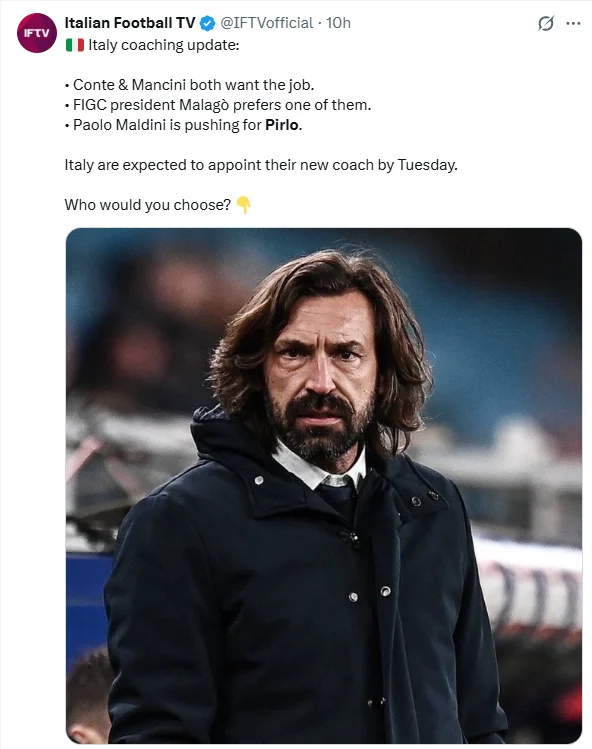592x749 pixels.
Task: Click the 10h post timestamp
Action: (x=338, y=23)
